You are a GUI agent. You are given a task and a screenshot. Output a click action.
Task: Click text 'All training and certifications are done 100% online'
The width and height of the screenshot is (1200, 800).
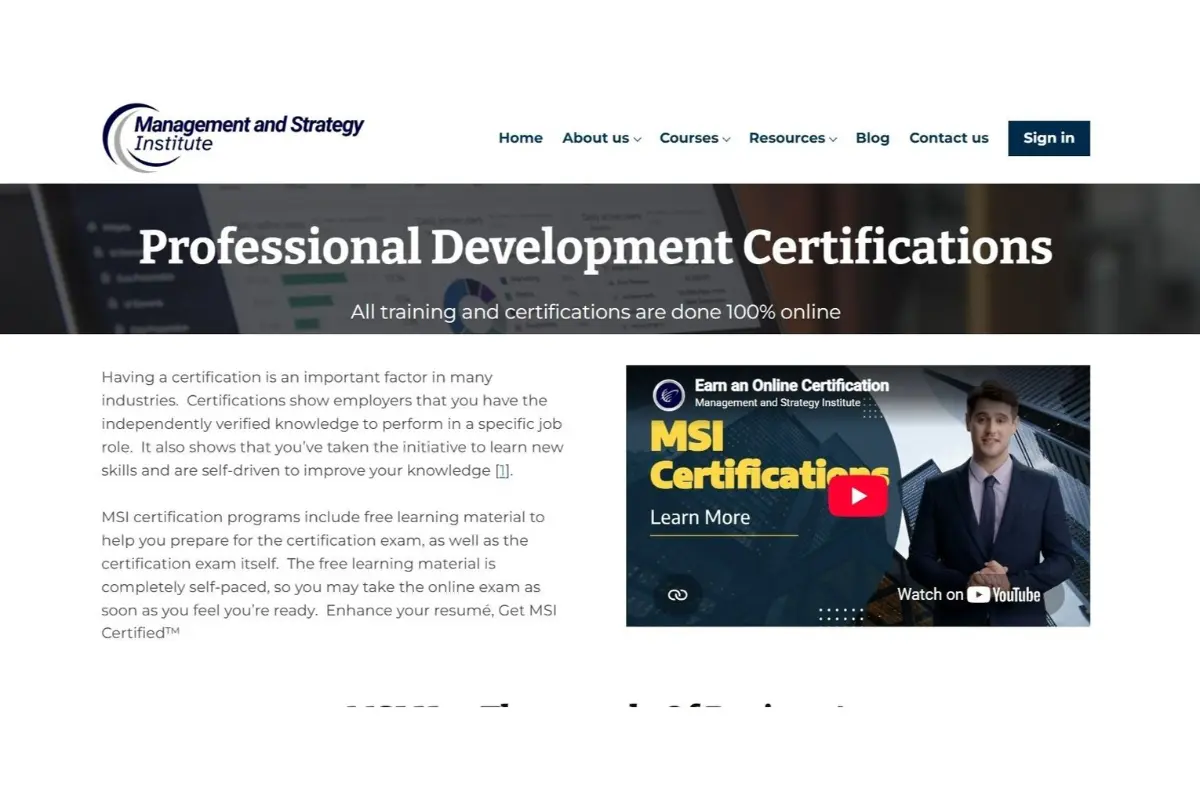click(x=595, y=312)
